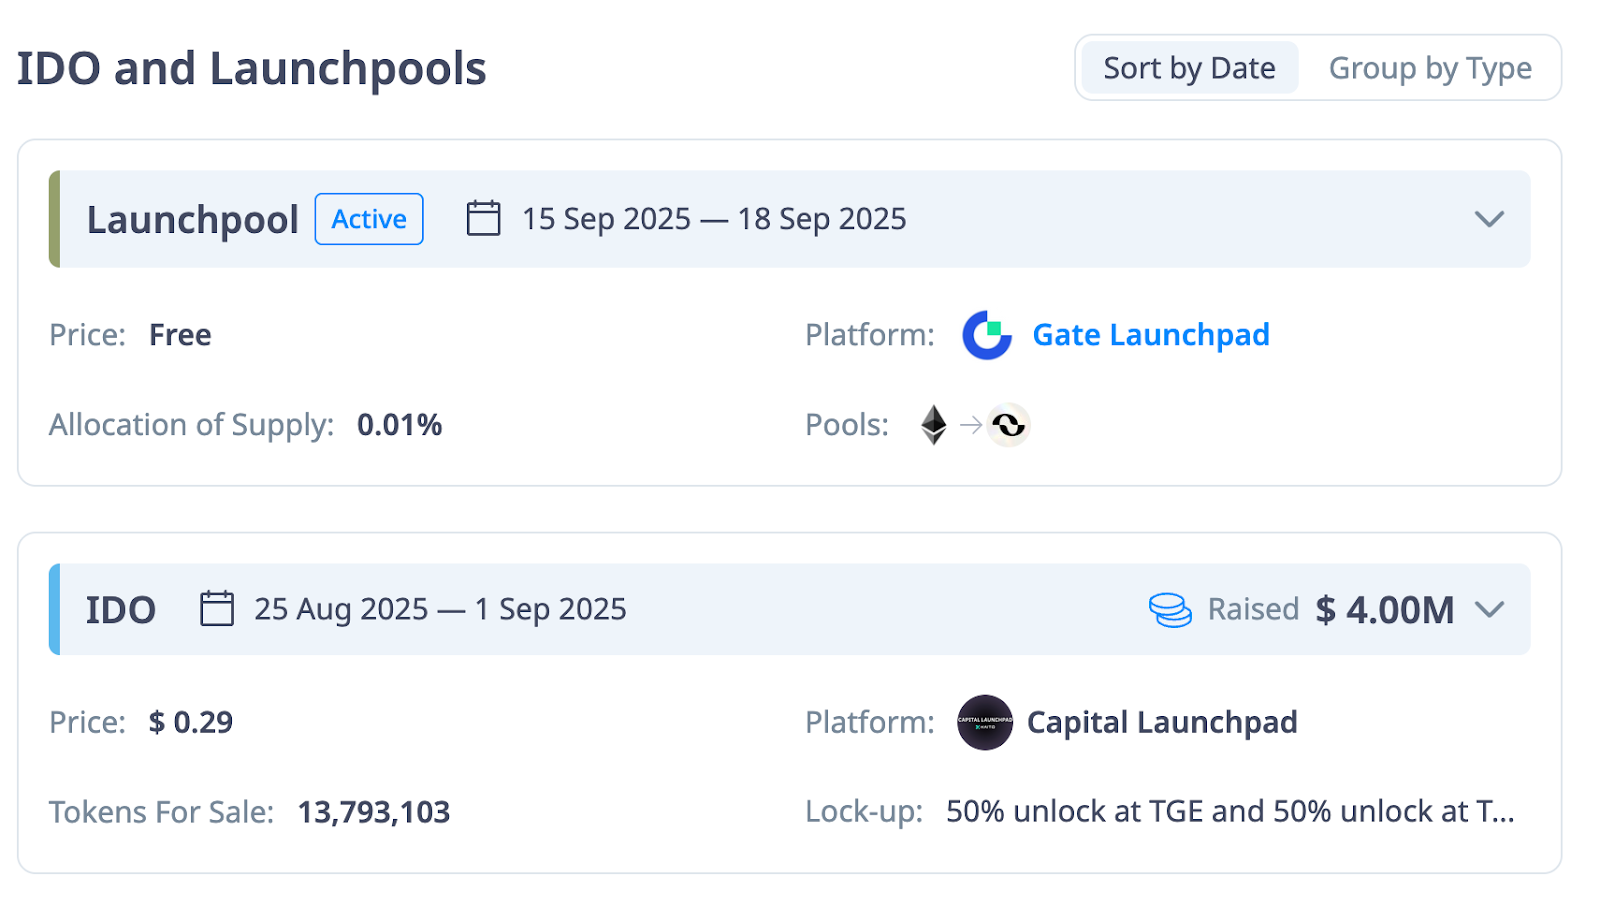This screenshot has width=1600, height=906.
Task: Click the truncated Lock-up text to reveal it
Action: 1230,811
